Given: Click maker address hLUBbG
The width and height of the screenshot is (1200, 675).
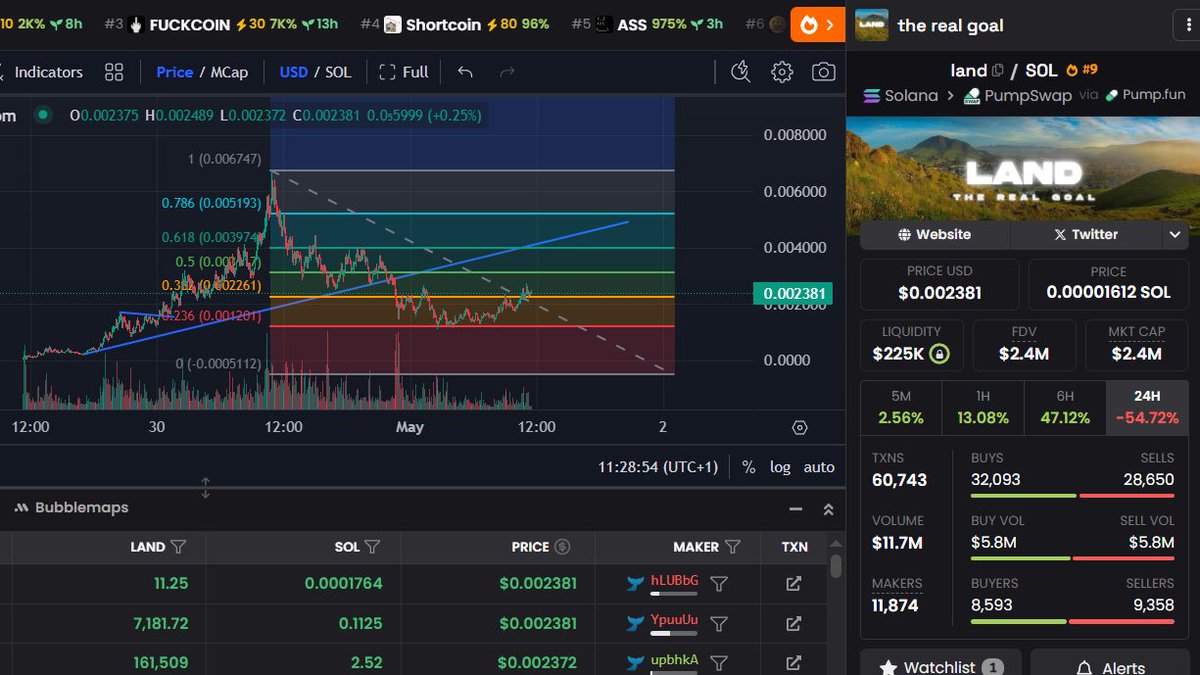Looking at the screenshot, I should tap(674, 580).
